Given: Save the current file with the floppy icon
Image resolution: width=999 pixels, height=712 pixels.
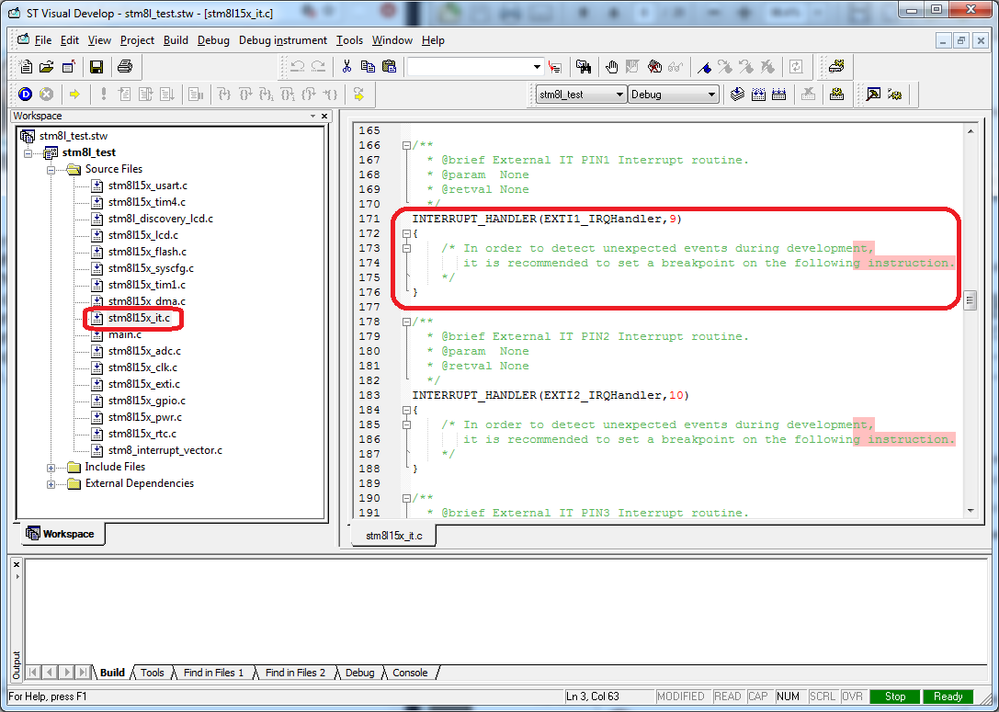Looking at the screenshot, I should tap(96, 67).
